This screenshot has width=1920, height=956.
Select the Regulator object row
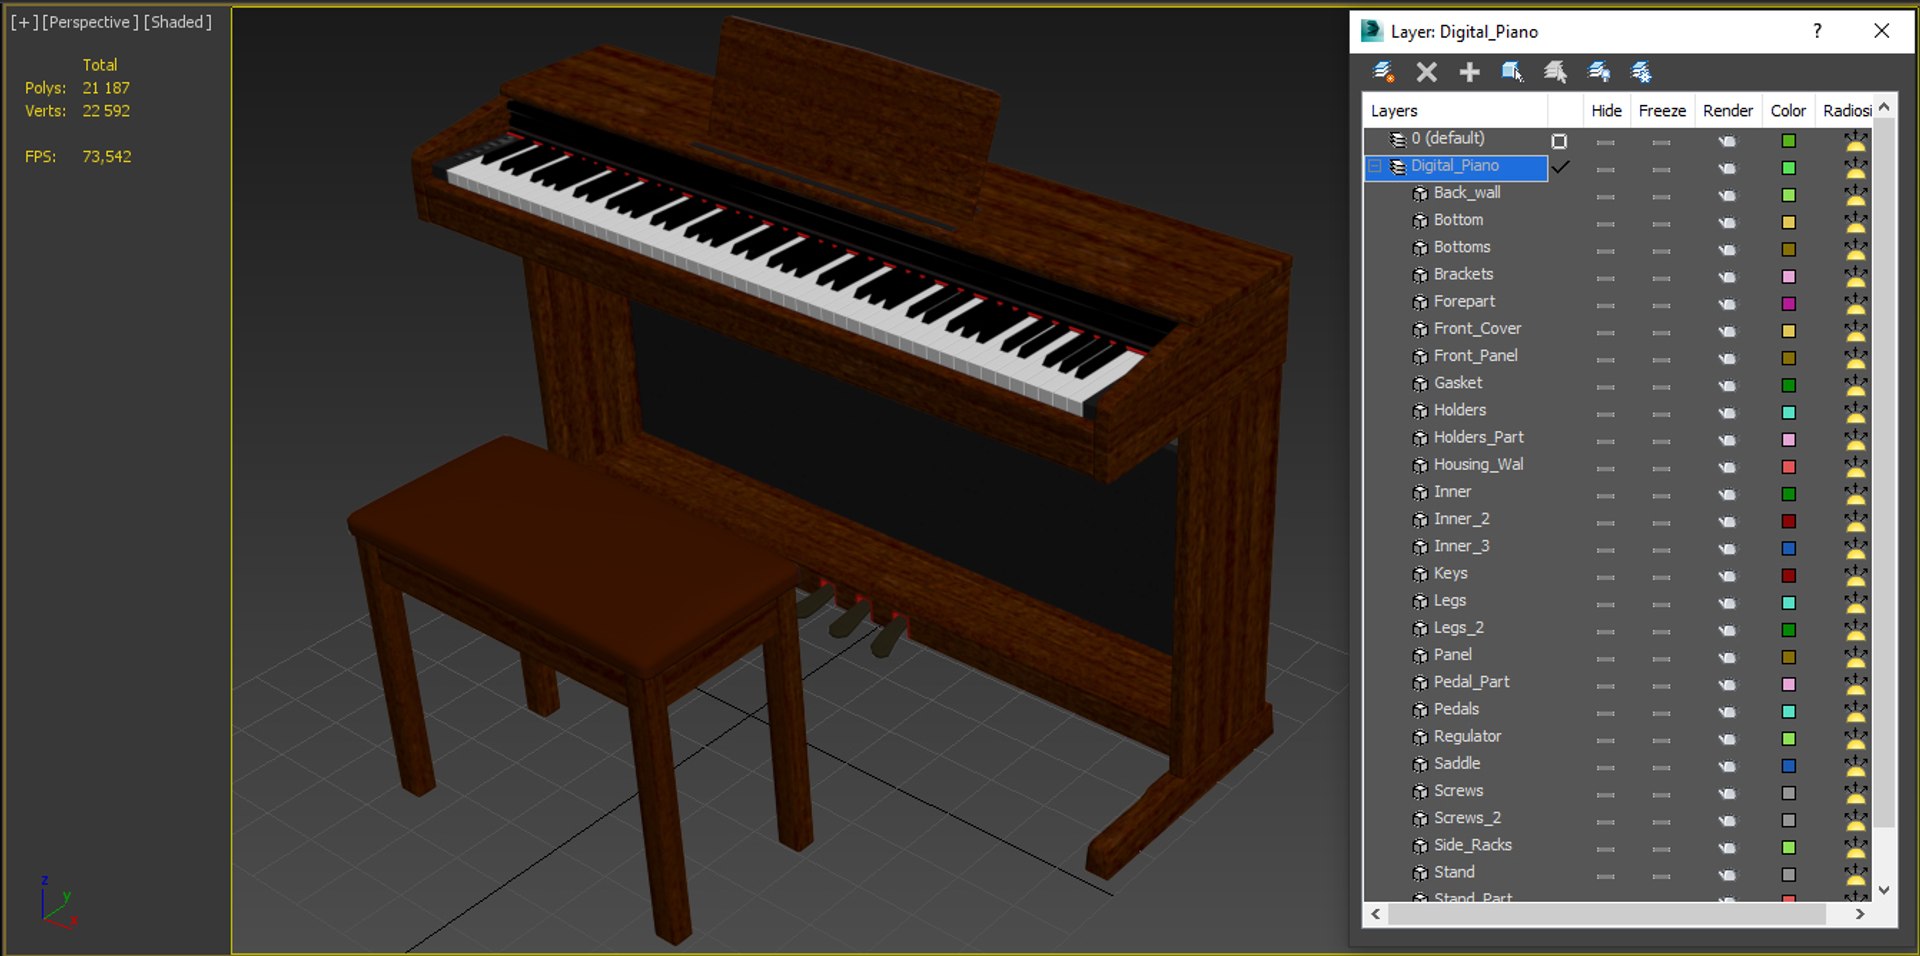1467,737
